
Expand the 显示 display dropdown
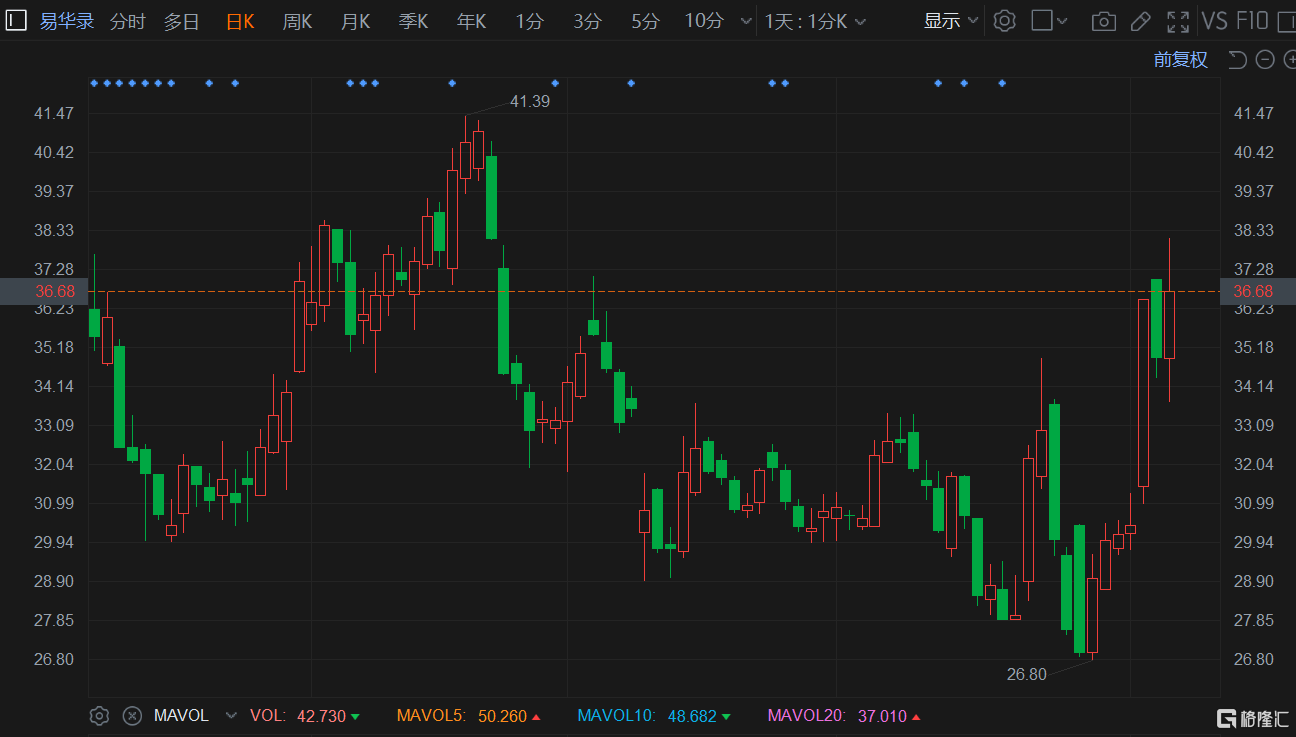click(951, 21)
